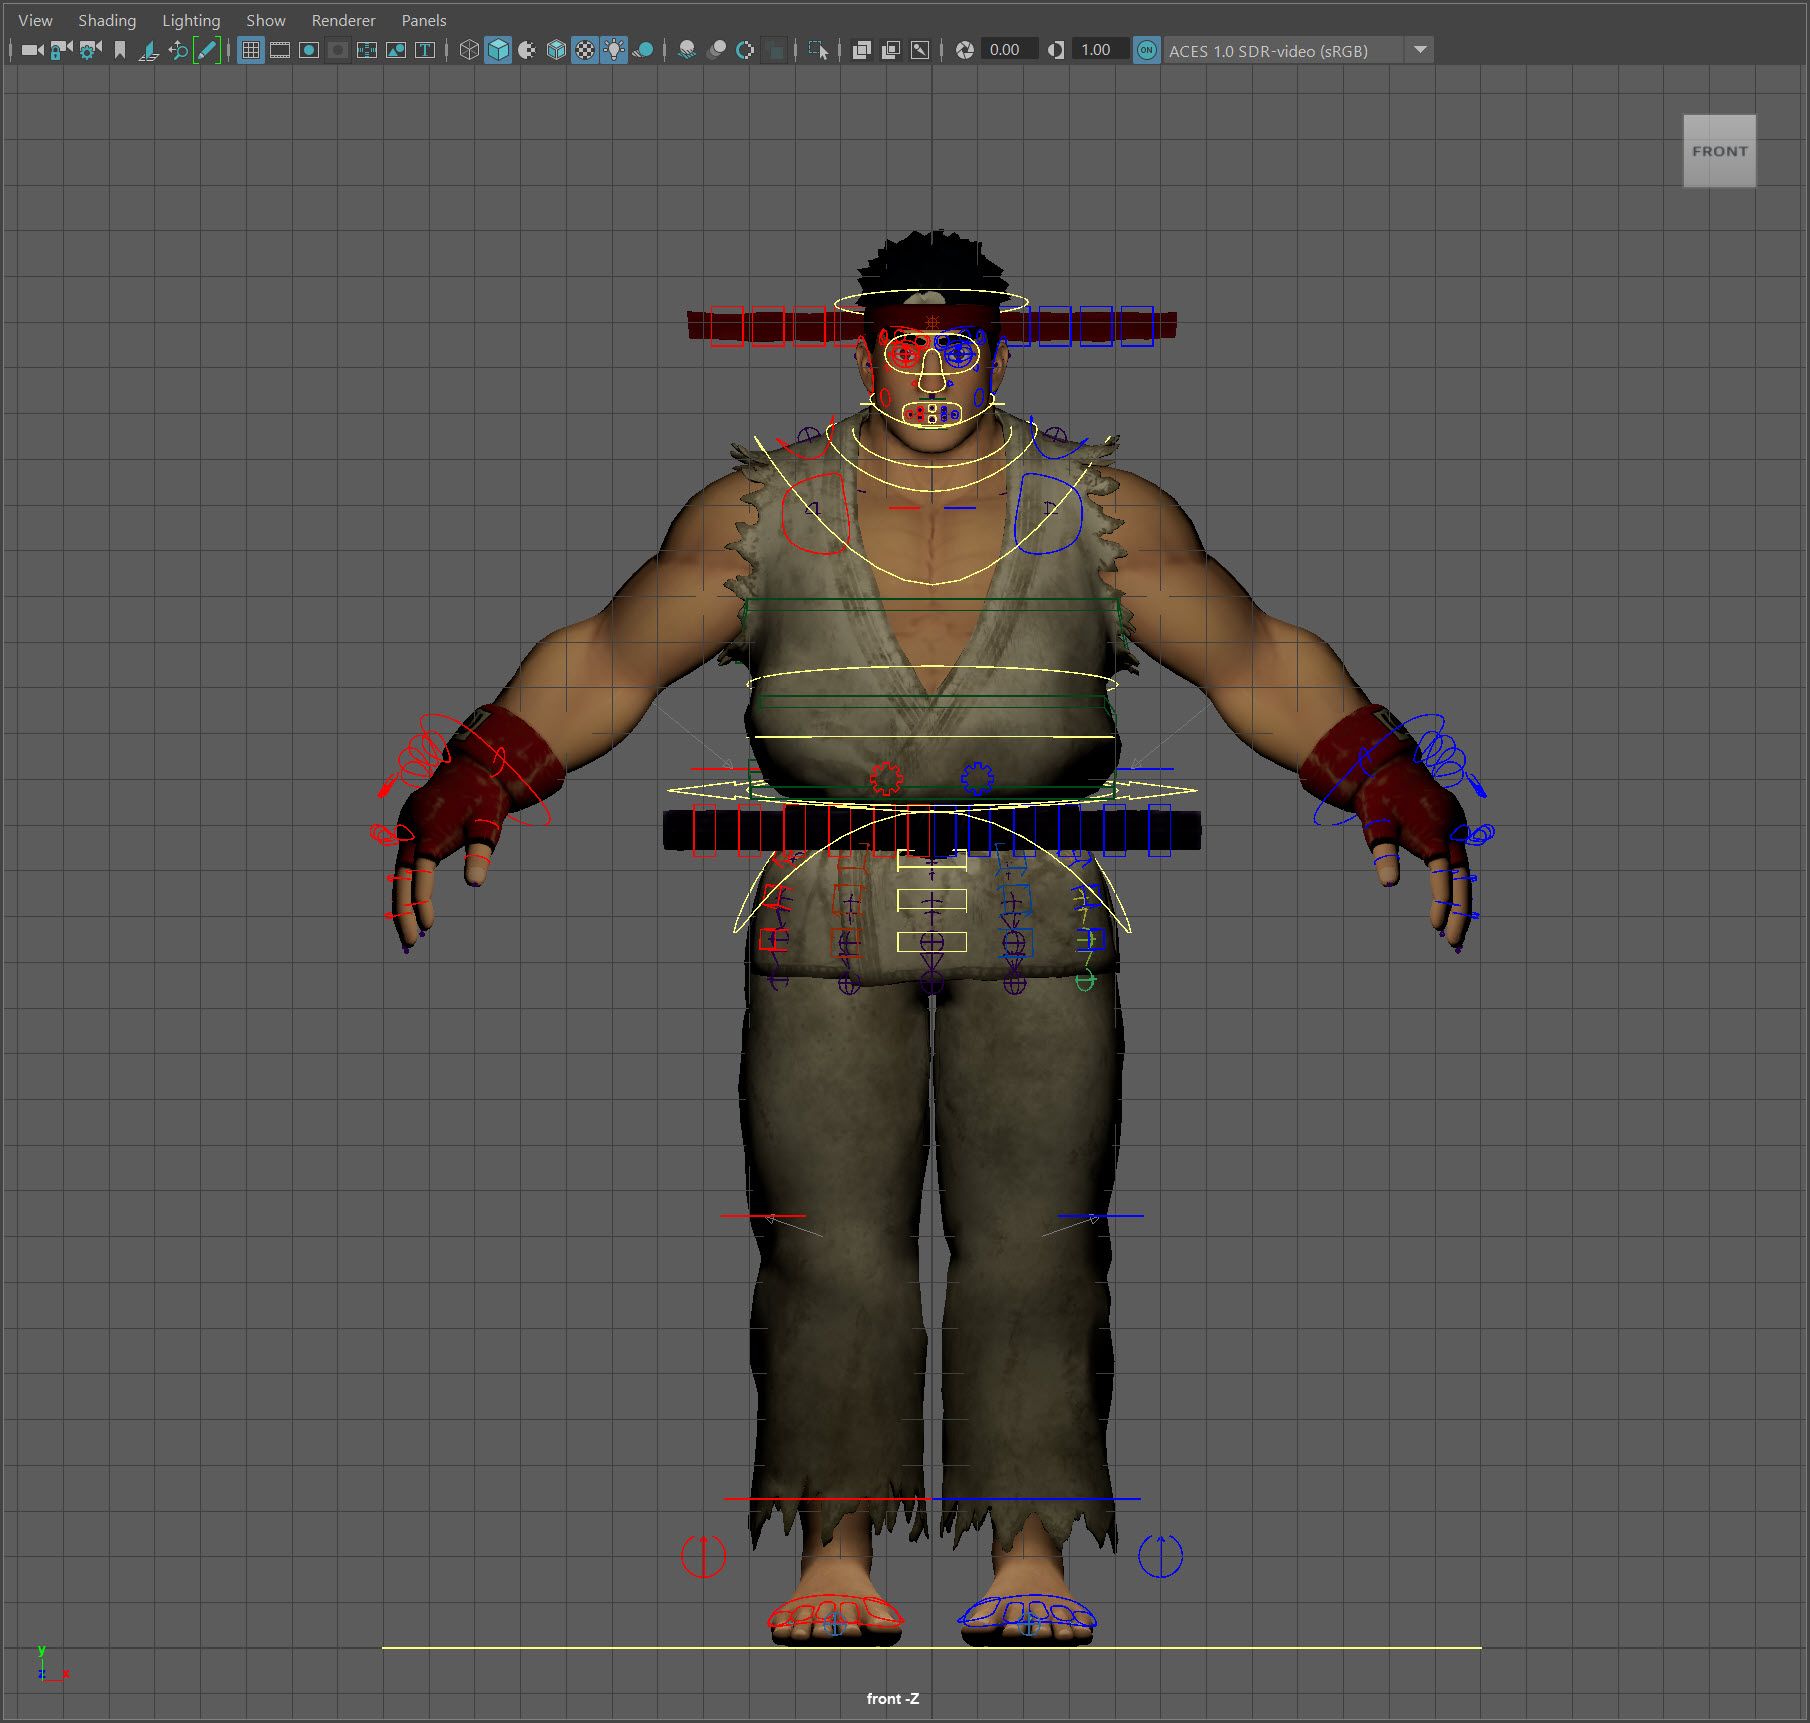
Task: Click the X-Ray icon
Action: tap(862, 50)
